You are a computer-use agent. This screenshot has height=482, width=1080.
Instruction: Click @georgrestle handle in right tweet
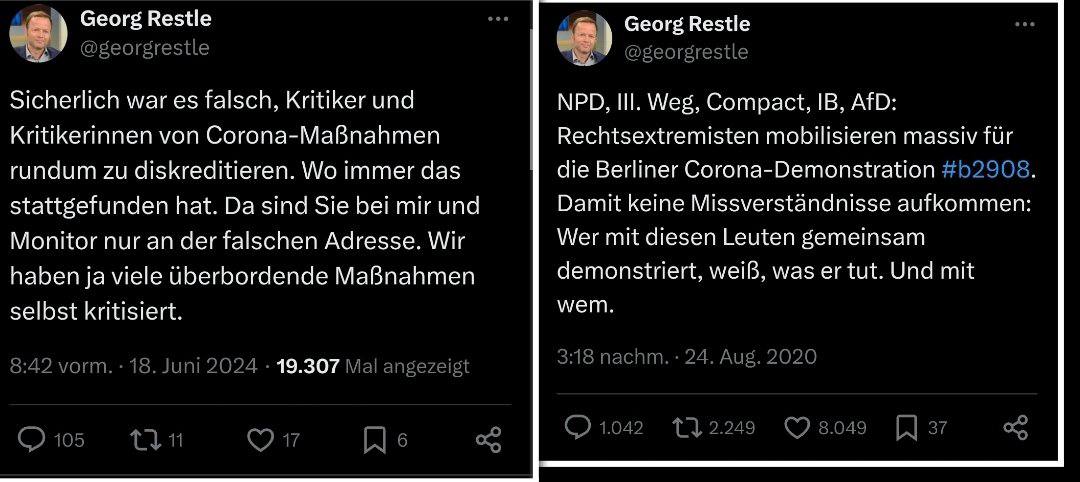coord(685,52)
